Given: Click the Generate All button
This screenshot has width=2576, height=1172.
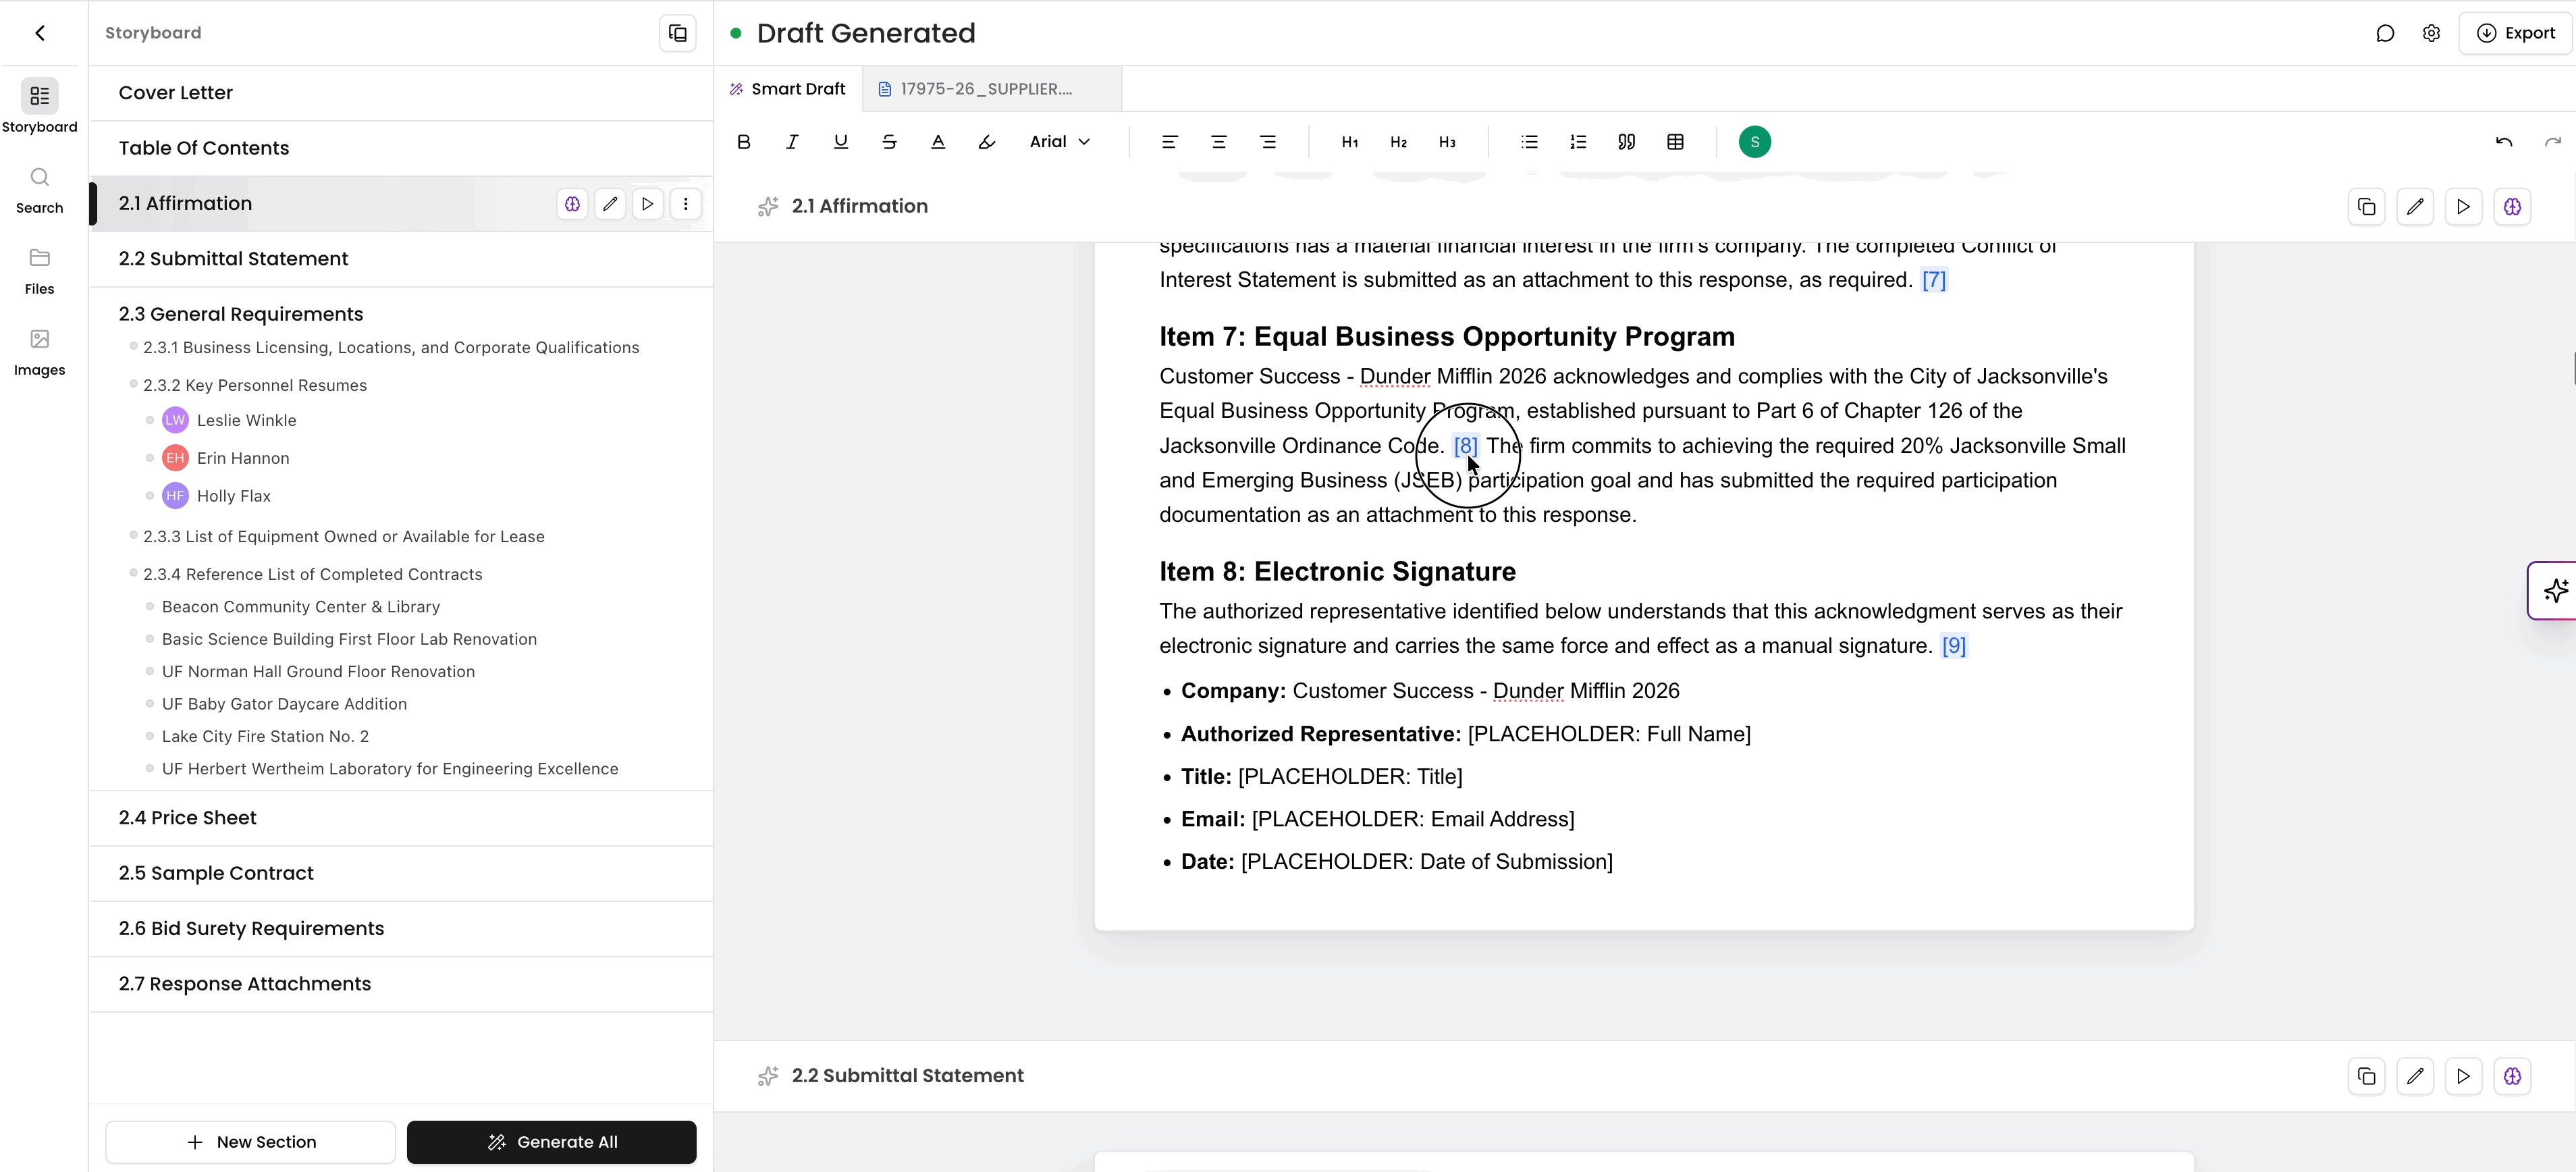Looking at the screenshot, I should pos(552,1142).
